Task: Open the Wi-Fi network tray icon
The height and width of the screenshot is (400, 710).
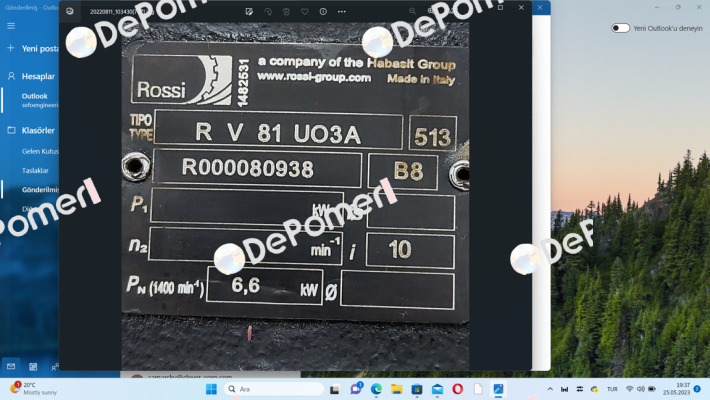Action: coord(629,389)
